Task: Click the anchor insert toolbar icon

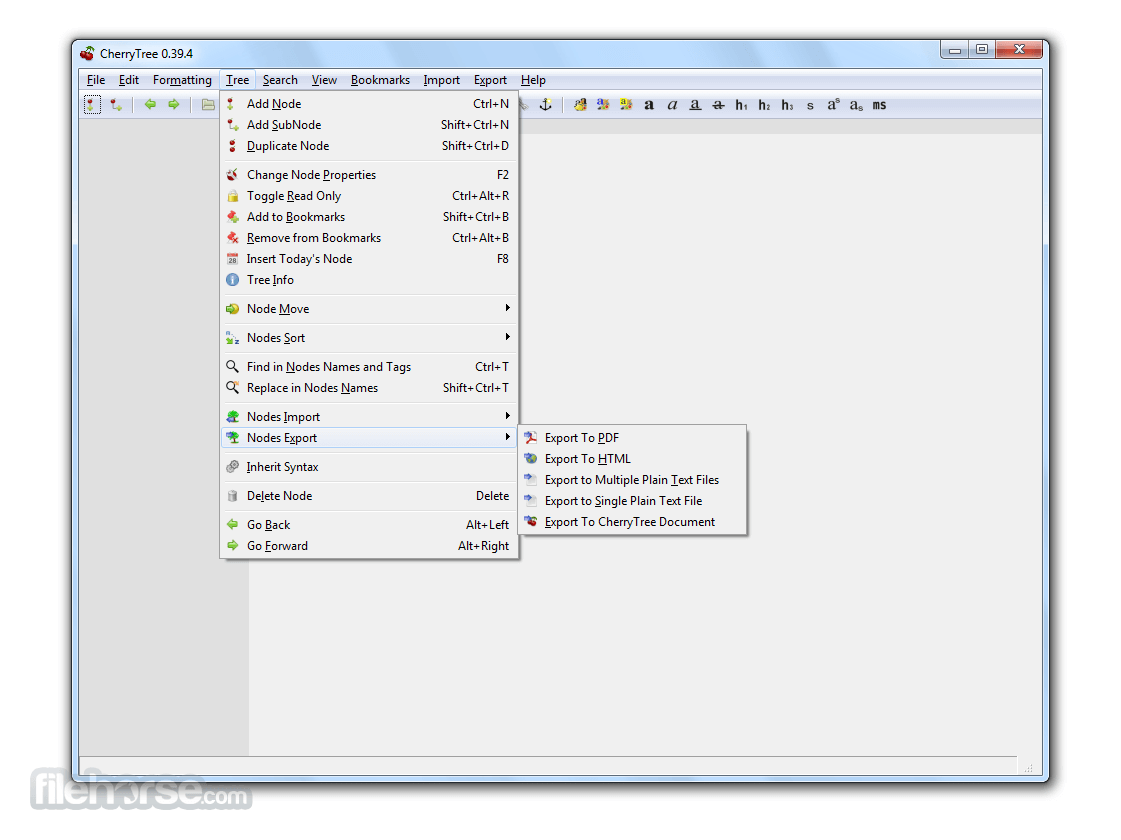Action: click(545, 105)
